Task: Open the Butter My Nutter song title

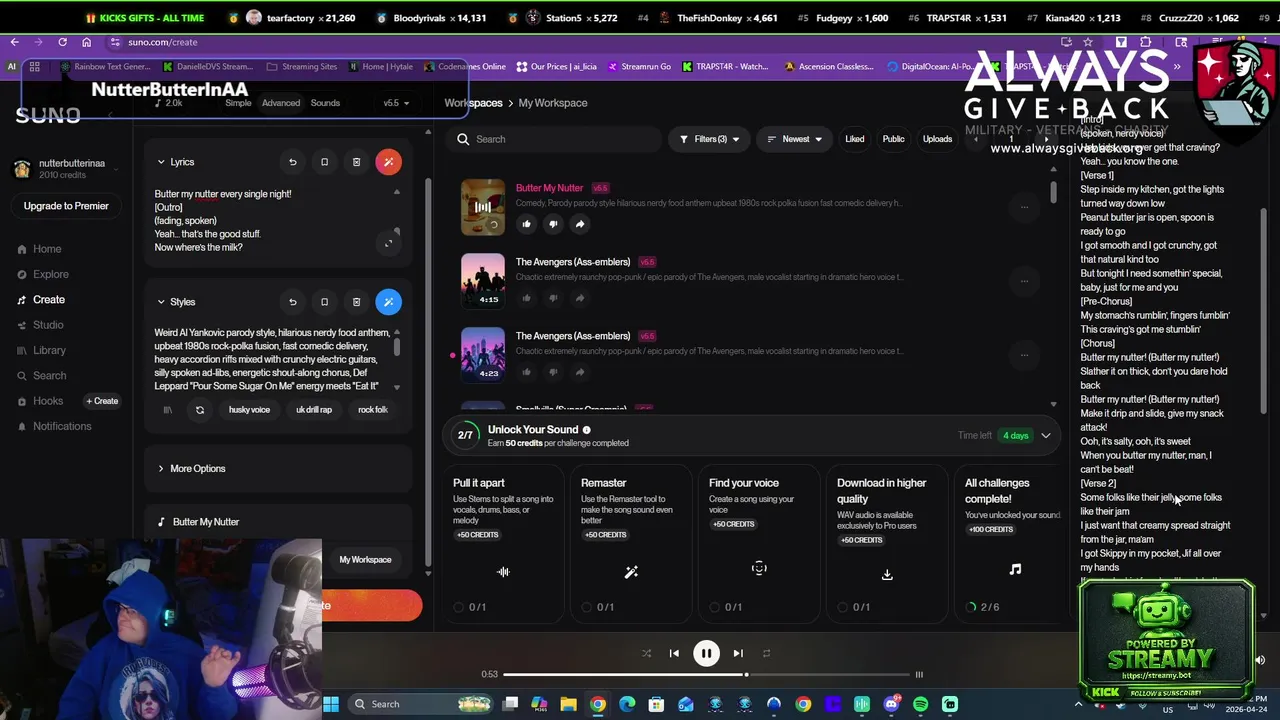Action: pos(549,188)
